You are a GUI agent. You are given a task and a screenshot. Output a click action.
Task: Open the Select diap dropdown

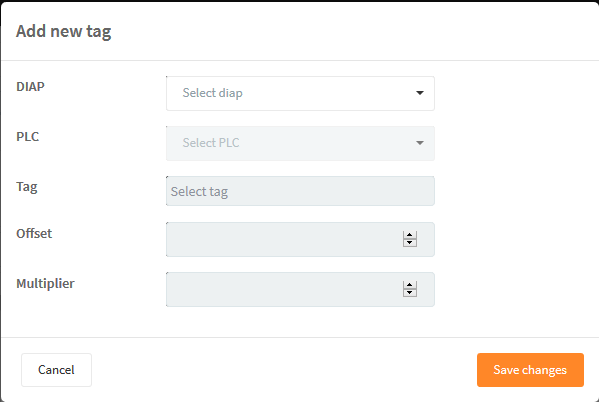tap(300, 93)
